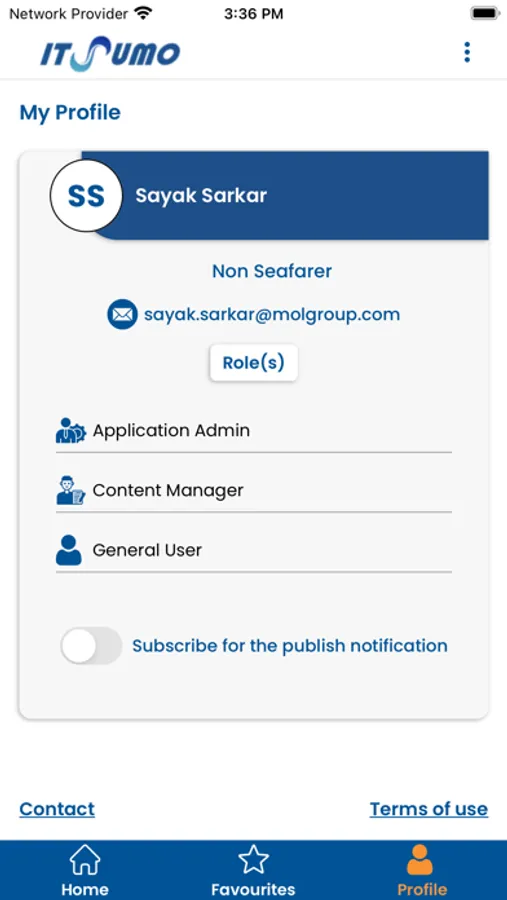Open the Terms of use link

pyautogui.click(x=429, y=809)
